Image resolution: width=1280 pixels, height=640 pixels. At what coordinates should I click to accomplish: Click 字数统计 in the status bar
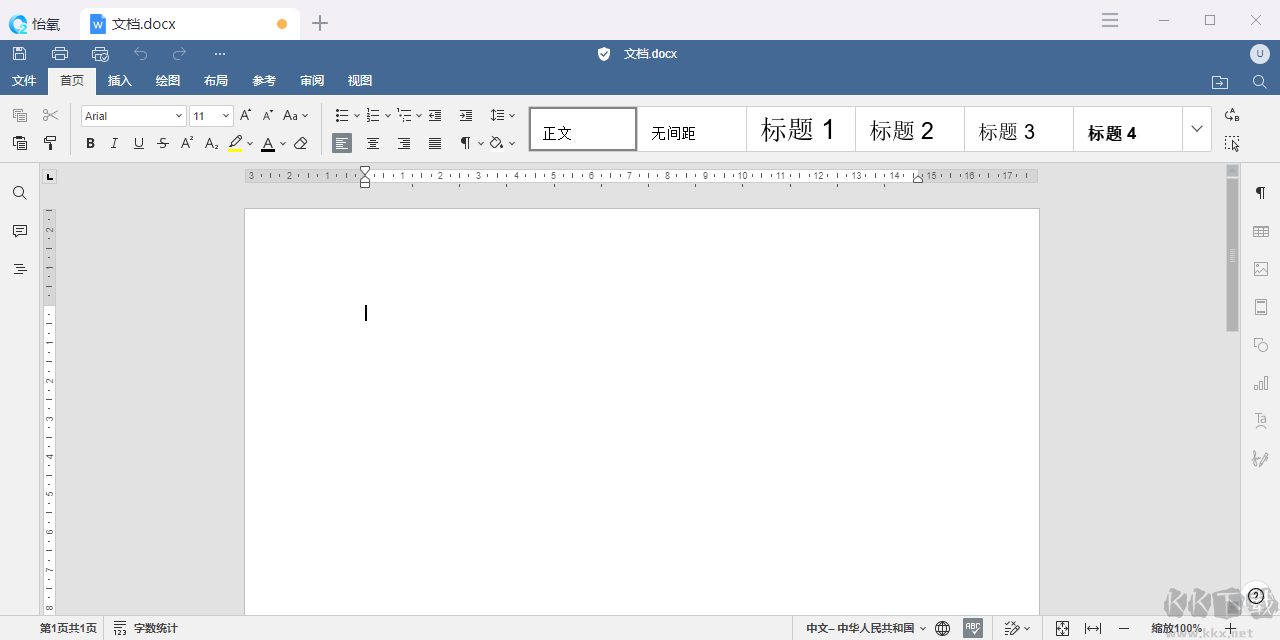click(146, 628)
